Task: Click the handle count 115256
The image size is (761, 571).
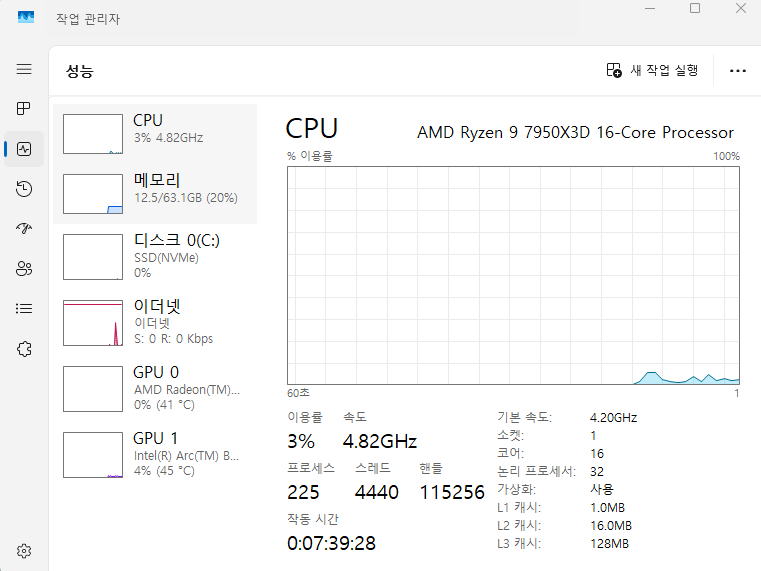Action: click(x=452, y=492)
